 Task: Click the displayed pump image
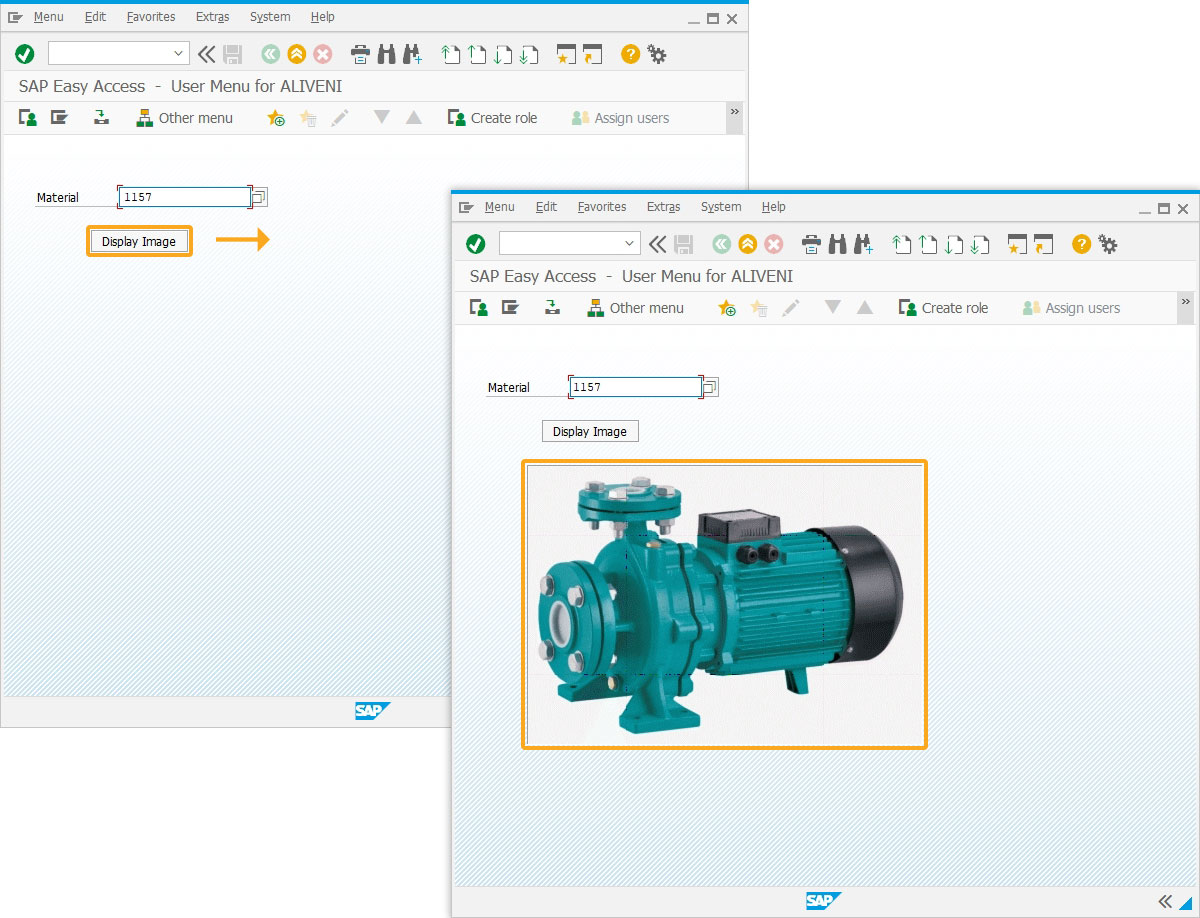click(724, 604)
